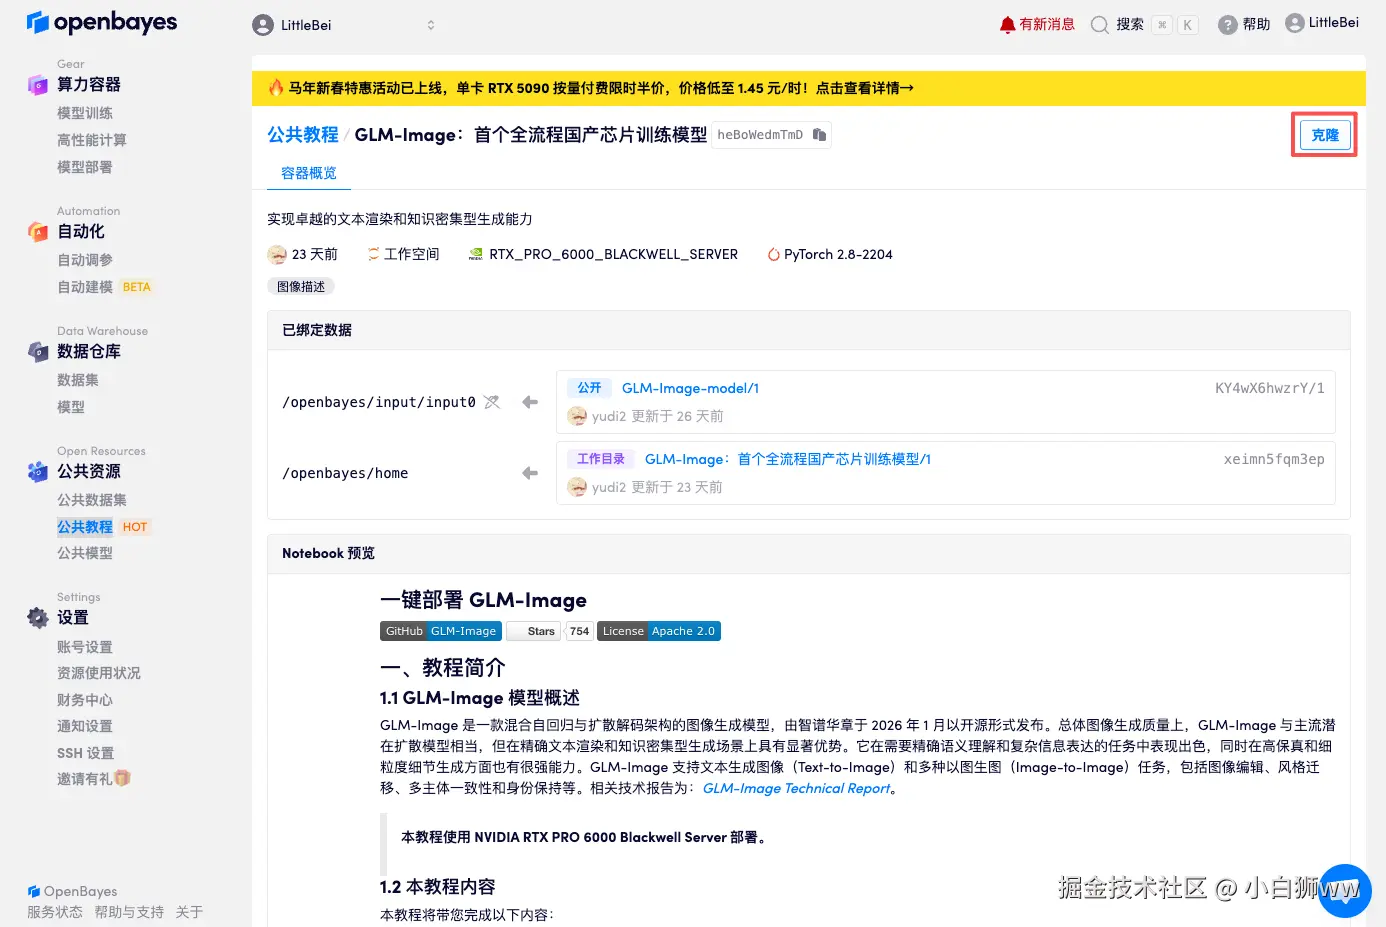Click the 工作空间 label icon
1386x927 pixels.
tap(373, 254)
